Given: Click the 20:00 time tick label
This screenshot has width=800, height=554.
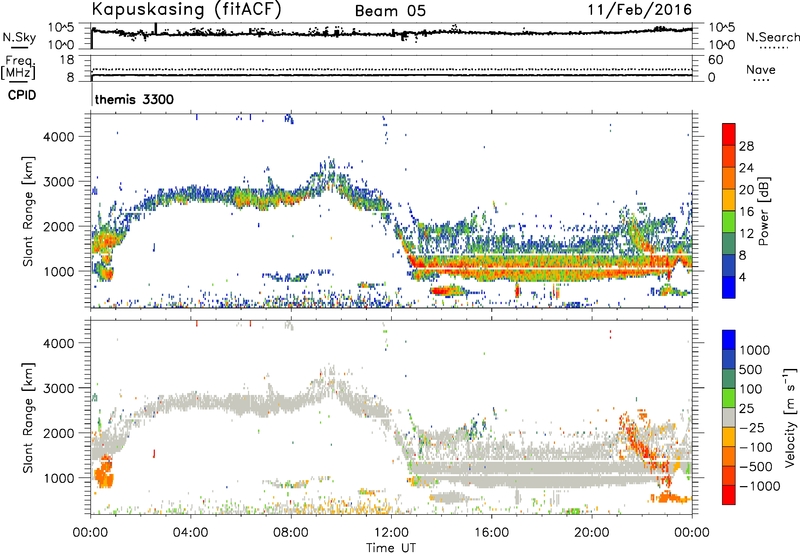Looking at the screenshot, I should 591,533.
